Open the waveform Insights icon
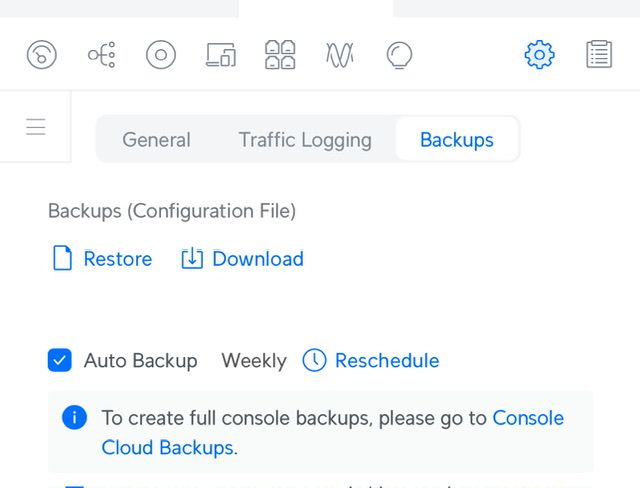This screenshot has height=488, width=640. pos(339,54)
